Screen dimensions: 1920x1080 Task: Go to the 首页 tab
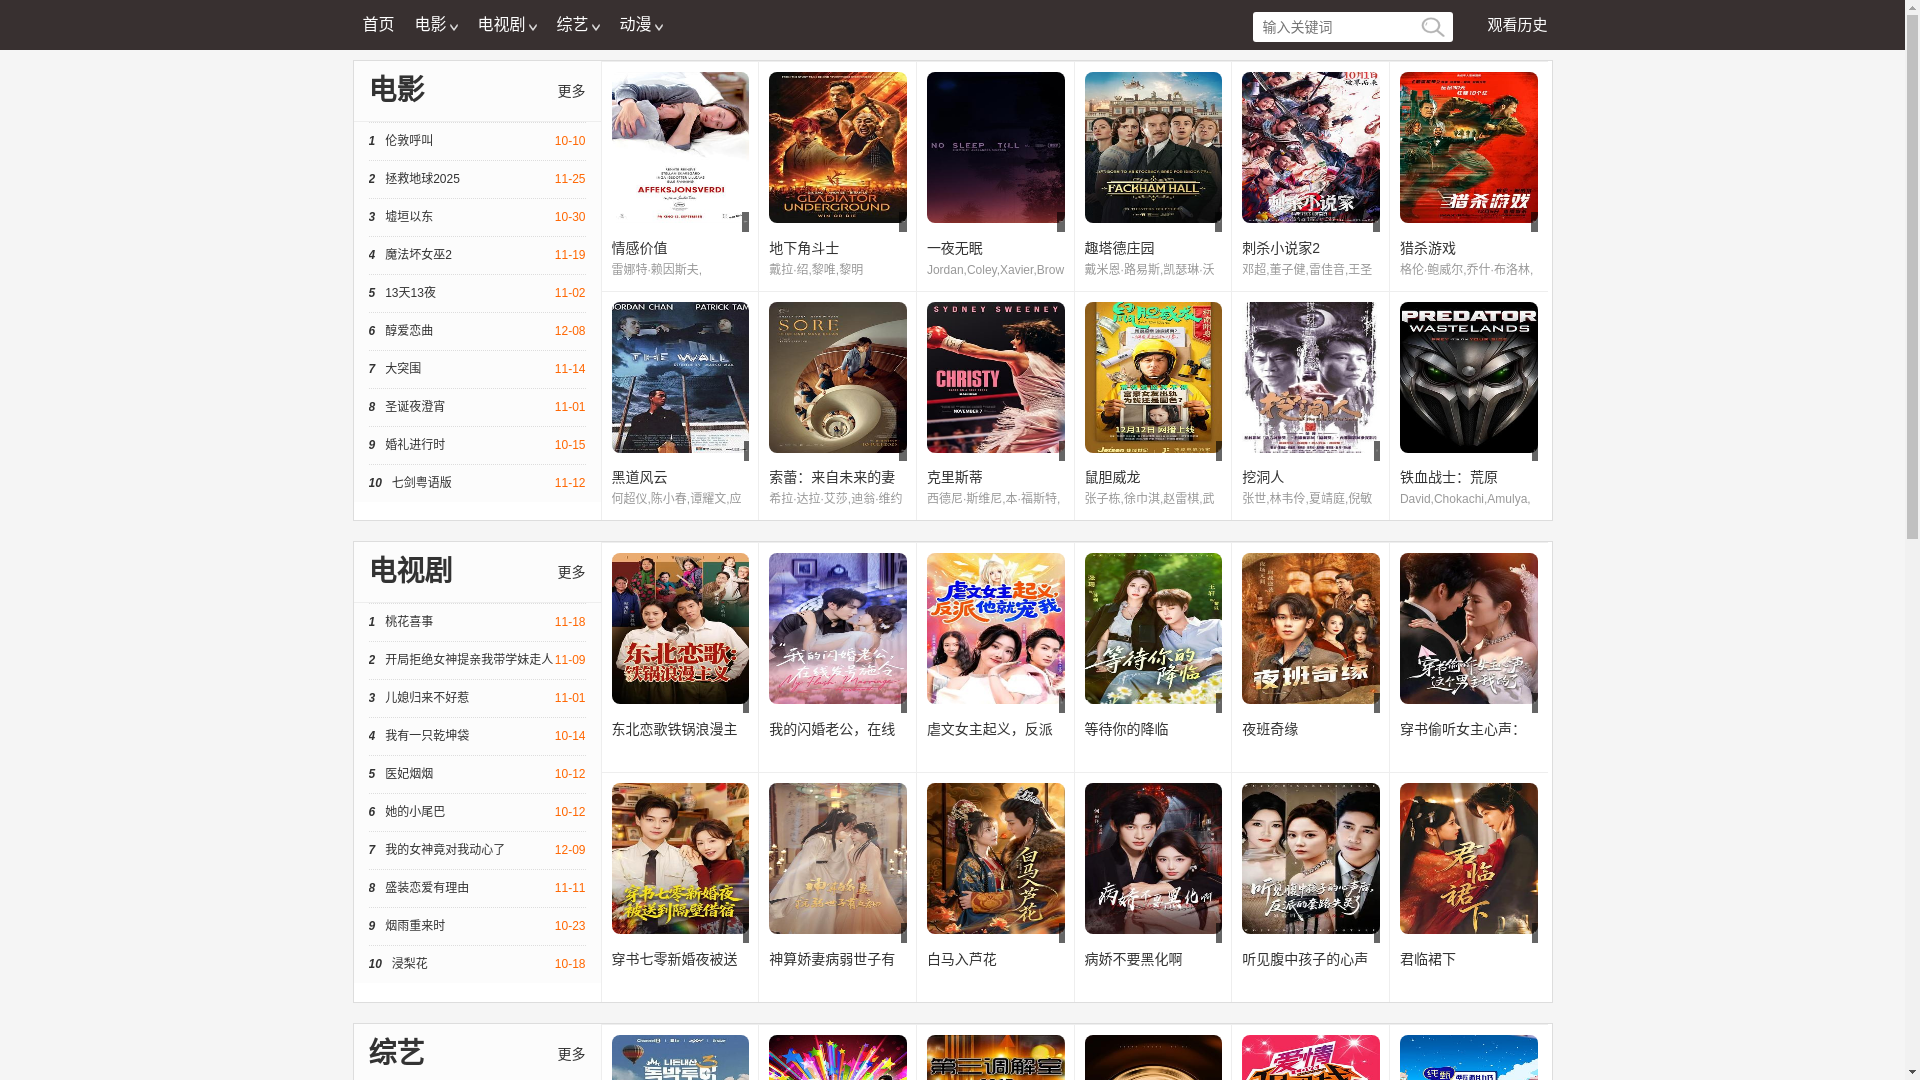[x=378, y=25]
